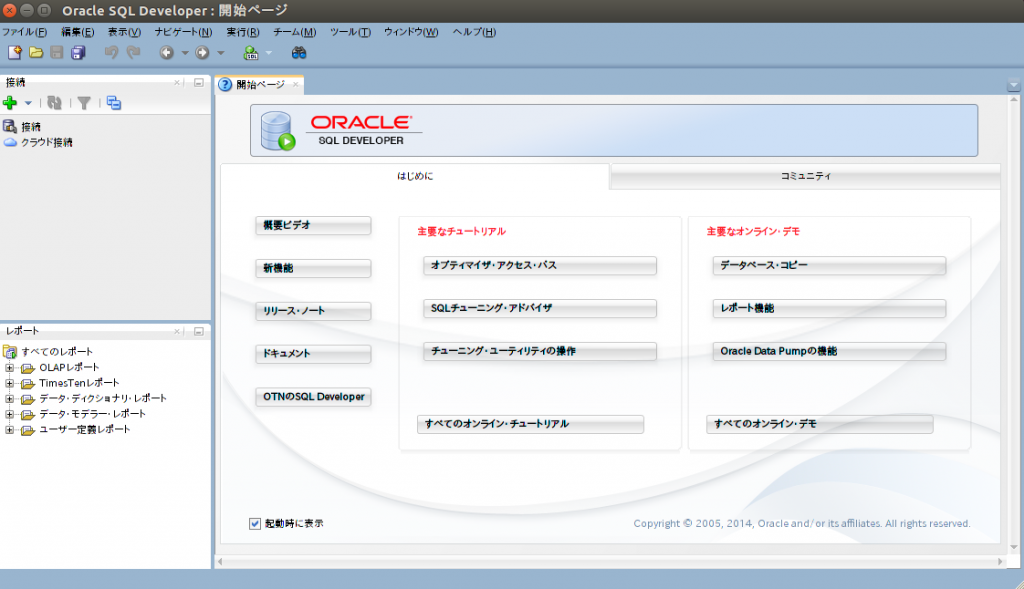
Task: Open チューニング・ユーティリティの操作 tutorial
Action: pos(540,351)
